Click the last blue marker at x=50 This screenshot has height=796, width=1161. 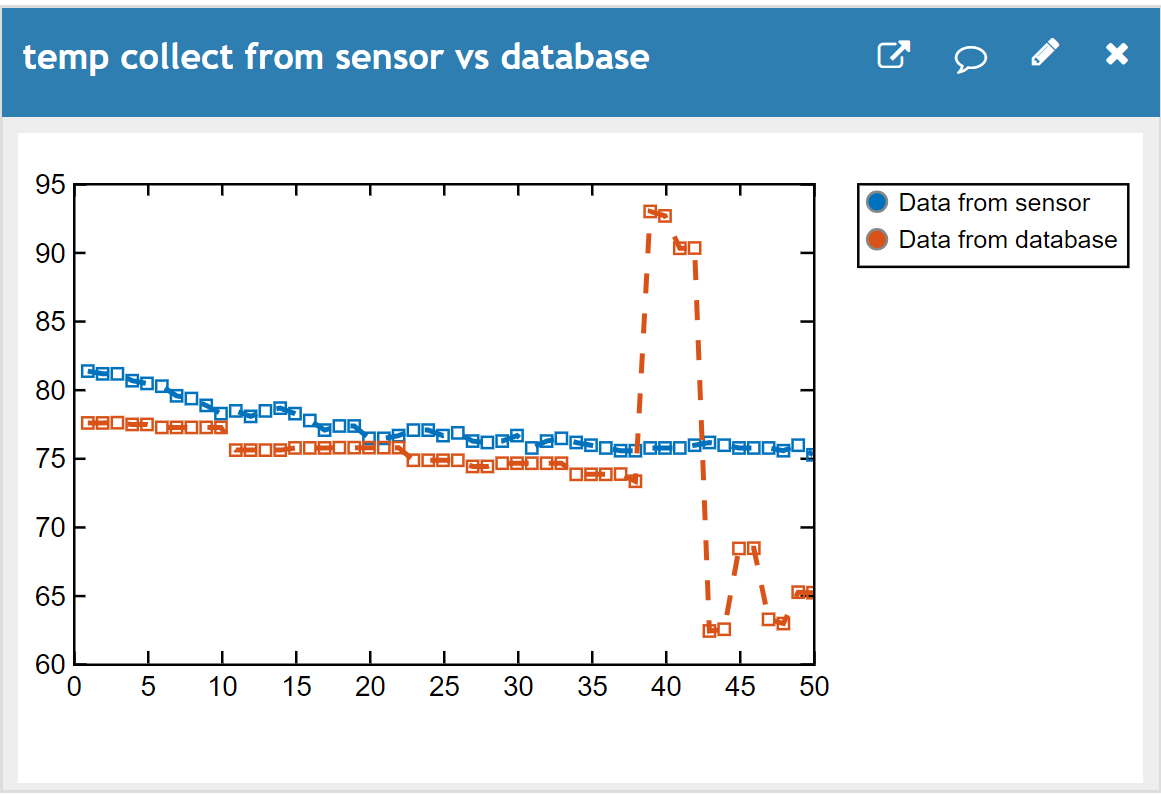coord(811,455)
